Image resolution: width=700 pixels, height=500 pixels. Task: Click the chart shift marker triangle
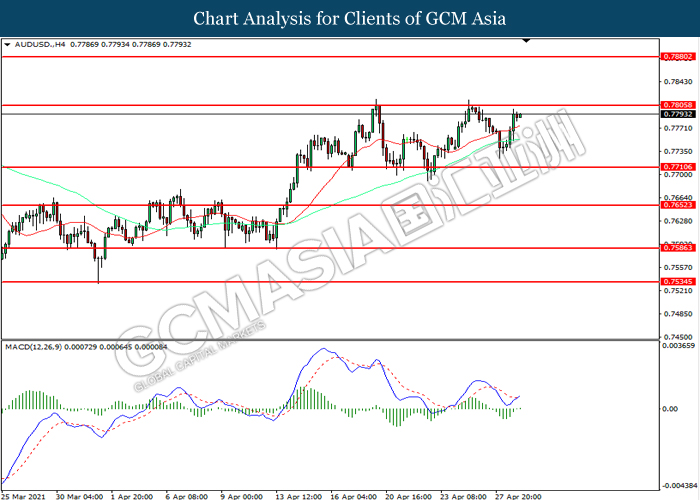[x=526, y=41]
